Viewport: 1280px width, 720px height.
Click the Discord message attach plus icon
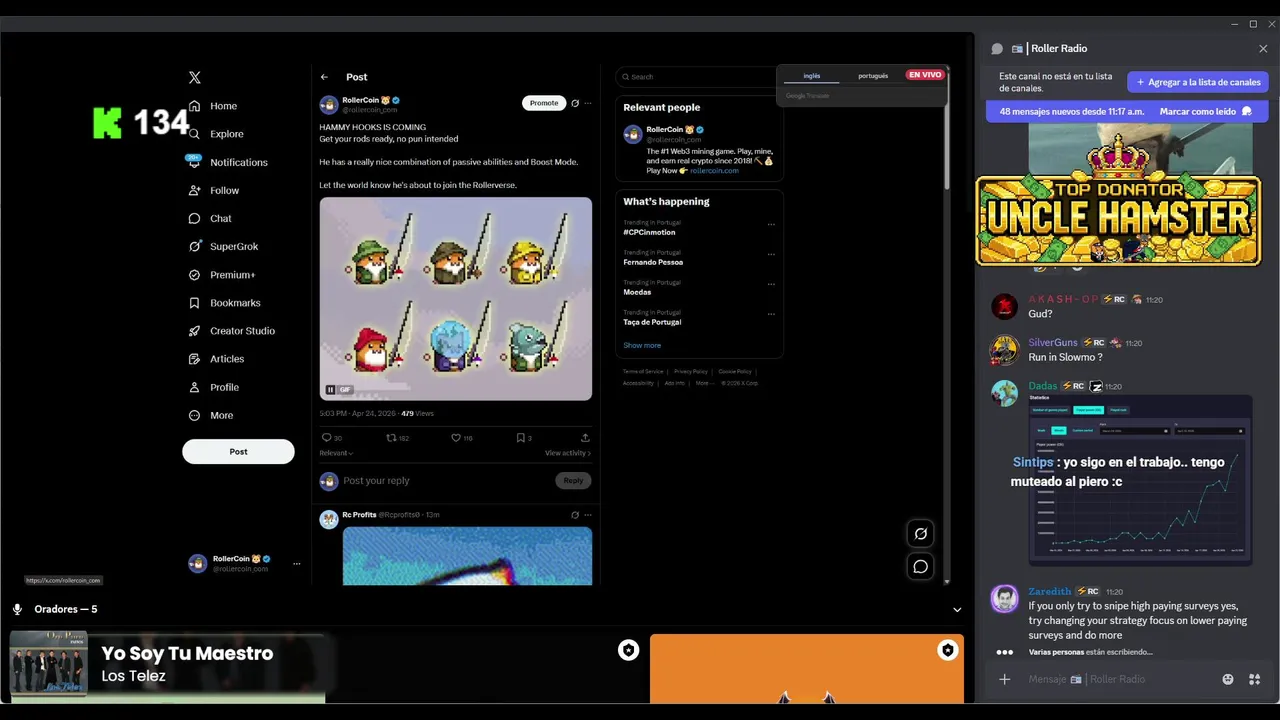pyautogui.click(x=1005, y=680)
